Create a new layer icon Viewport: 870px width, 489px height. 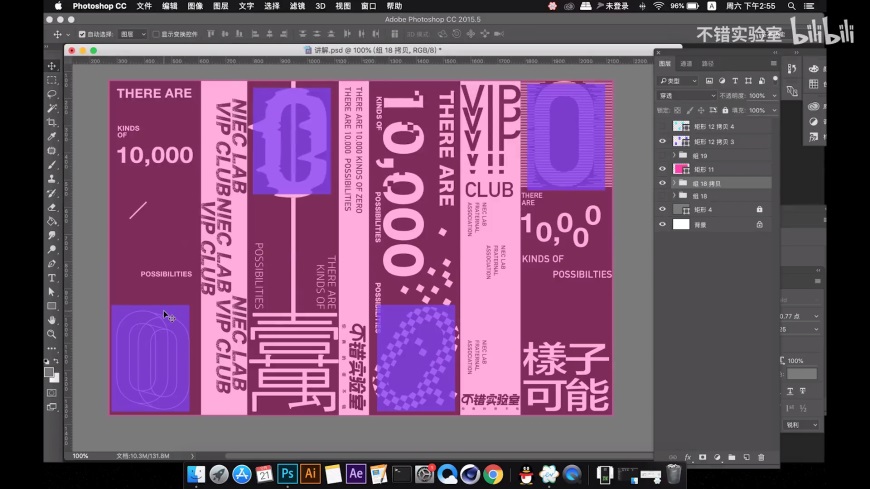746,457
